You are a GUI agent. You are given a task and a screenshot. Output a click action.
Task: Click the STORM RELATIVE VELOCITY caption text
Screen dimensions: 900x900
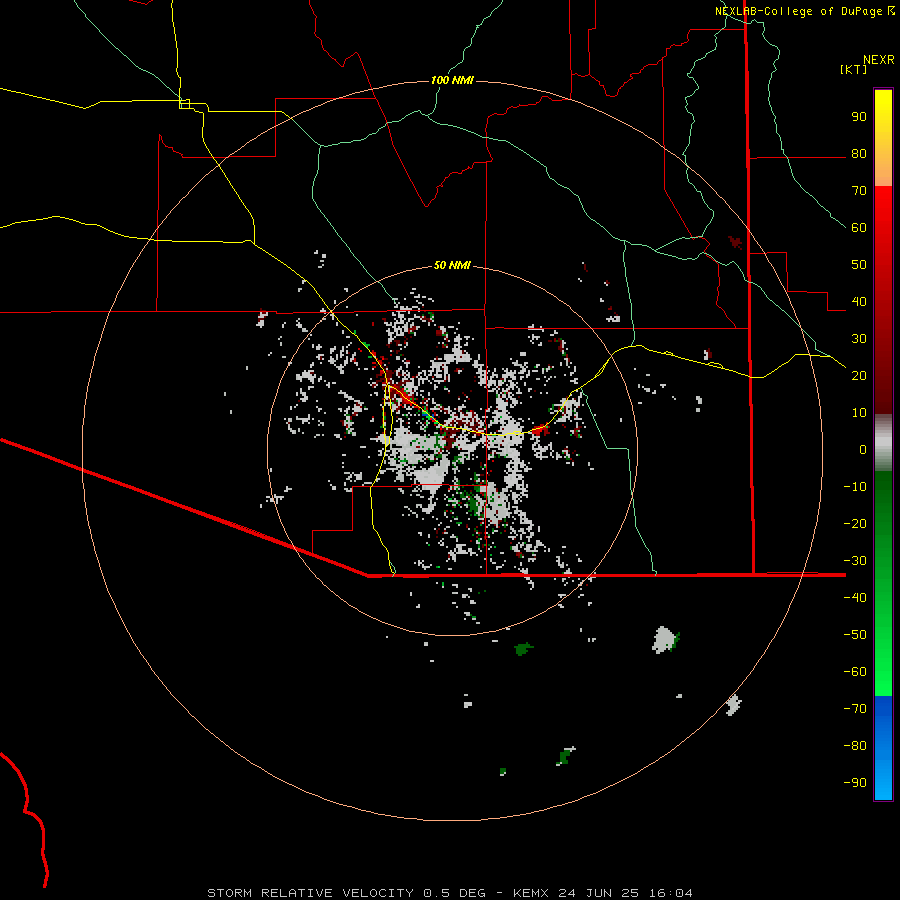click(x=311, y=893)
